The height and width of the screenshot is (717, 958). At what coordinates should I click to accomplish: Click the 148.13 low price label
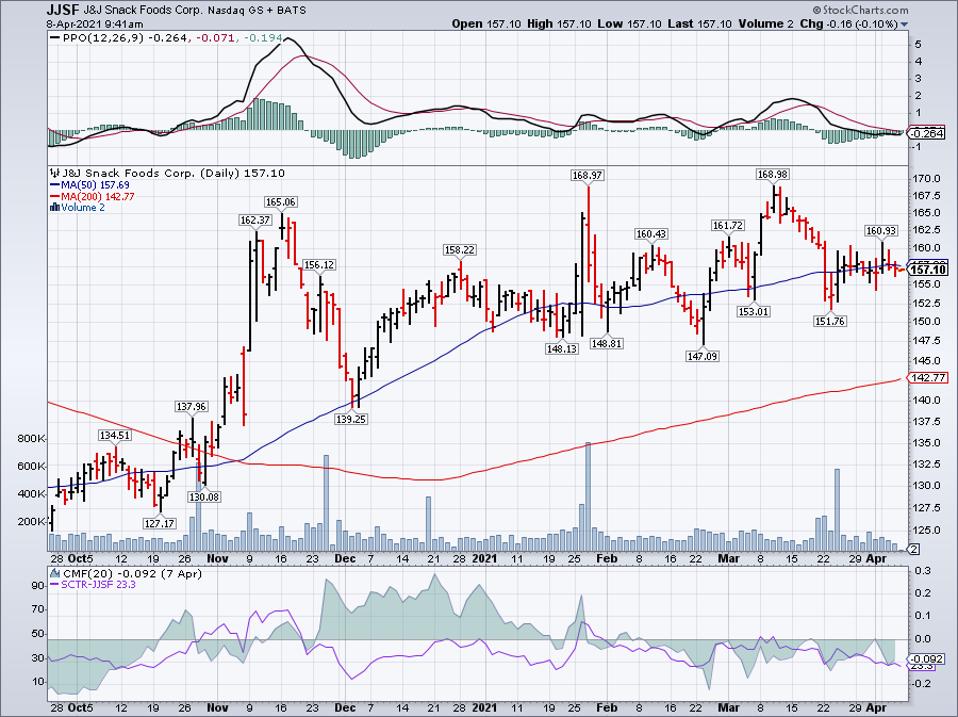(561, 349)
